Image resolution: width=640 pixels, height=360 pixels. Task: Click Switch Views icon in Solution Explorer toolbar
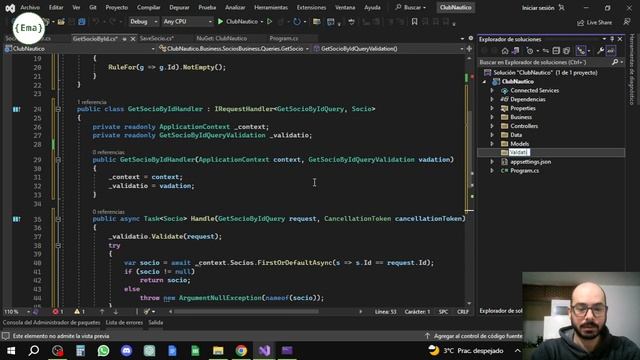click(x=516, y=51)
